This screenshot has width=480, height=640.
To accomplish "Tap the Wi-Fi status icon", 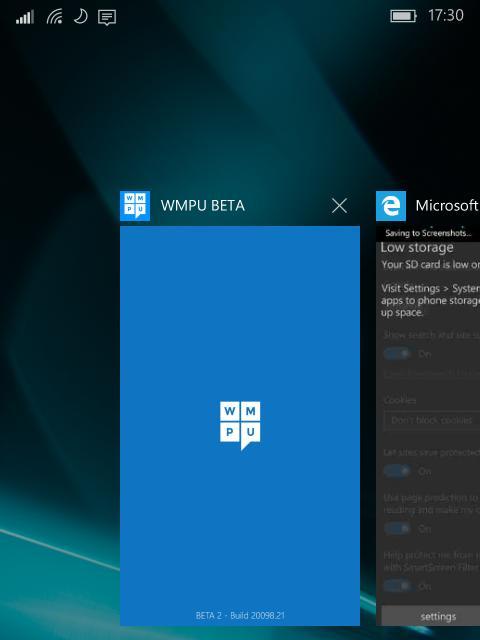I will point(55,17).
